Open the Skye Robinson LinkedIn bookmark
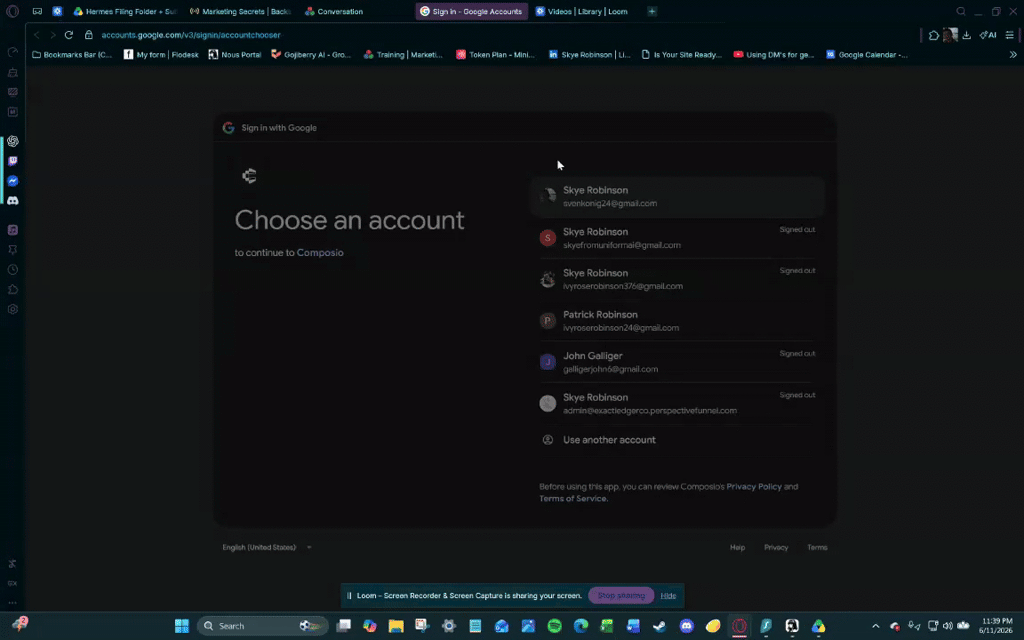The image size is (1024, 640). click(x=590, y=55)
